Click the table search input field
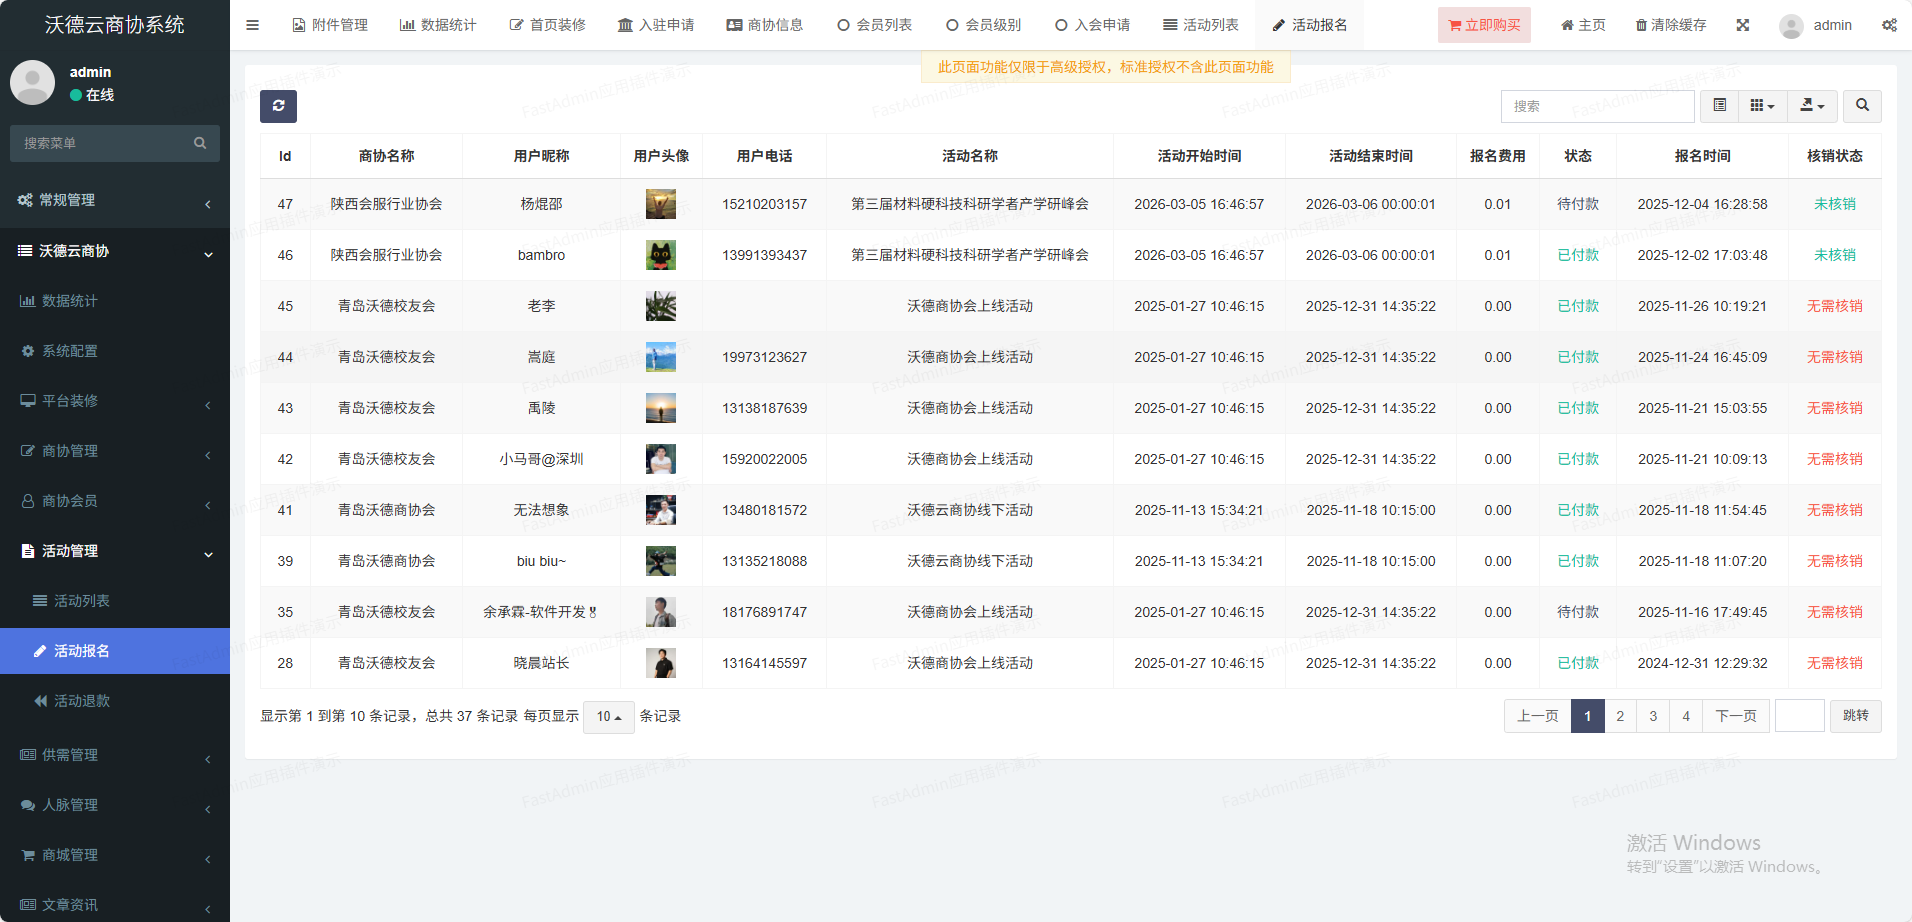 click(x=1597, y=106)
